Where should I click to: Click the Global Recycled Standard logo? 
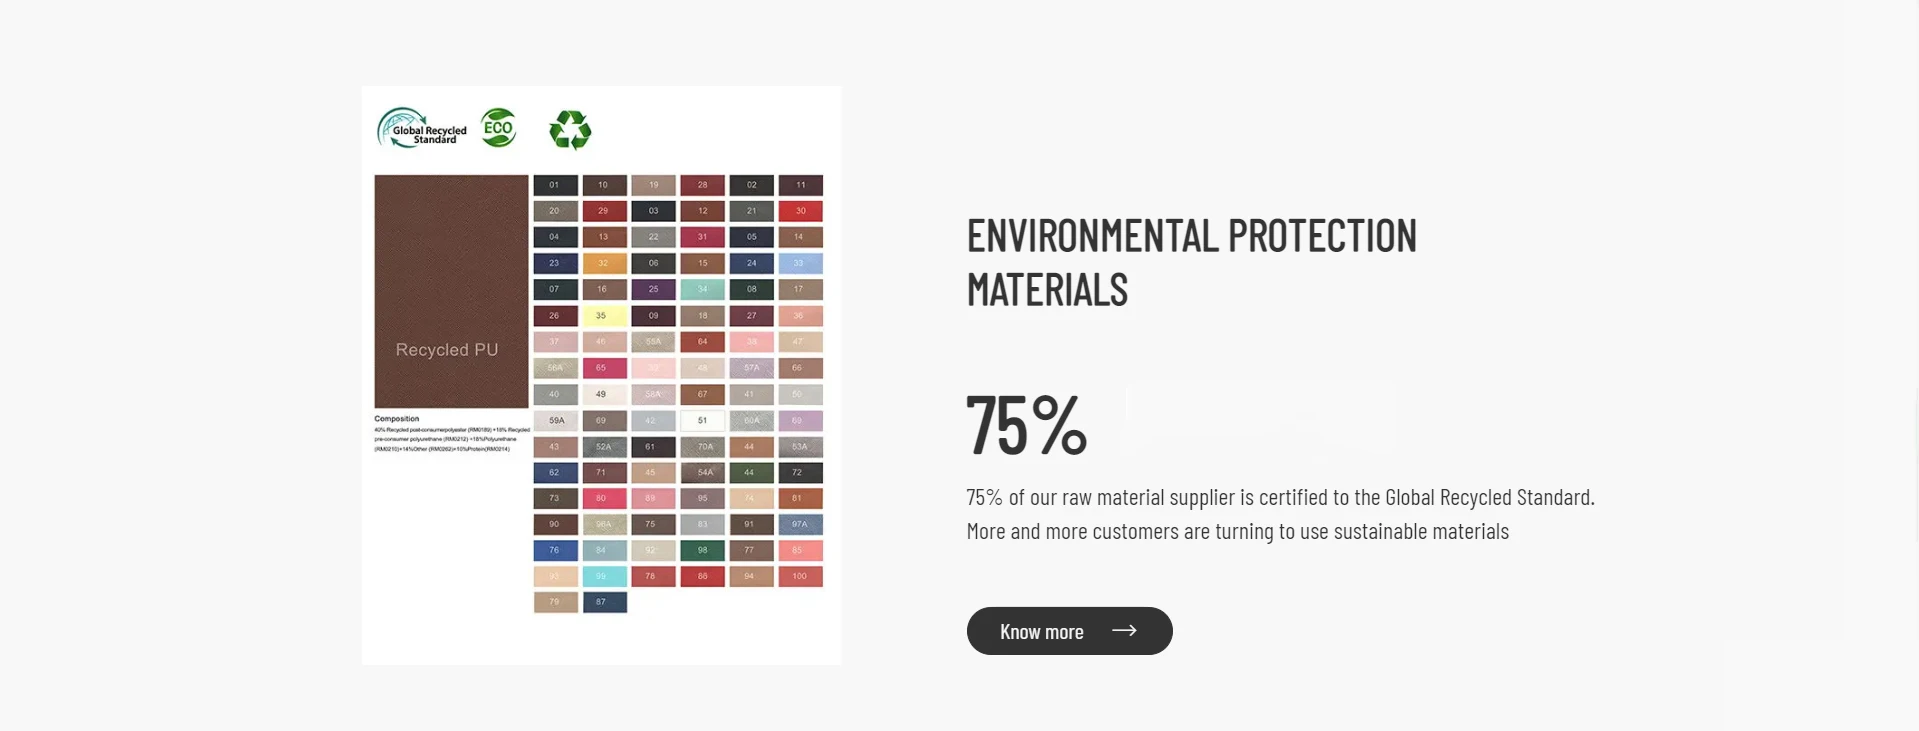point(422,129)
